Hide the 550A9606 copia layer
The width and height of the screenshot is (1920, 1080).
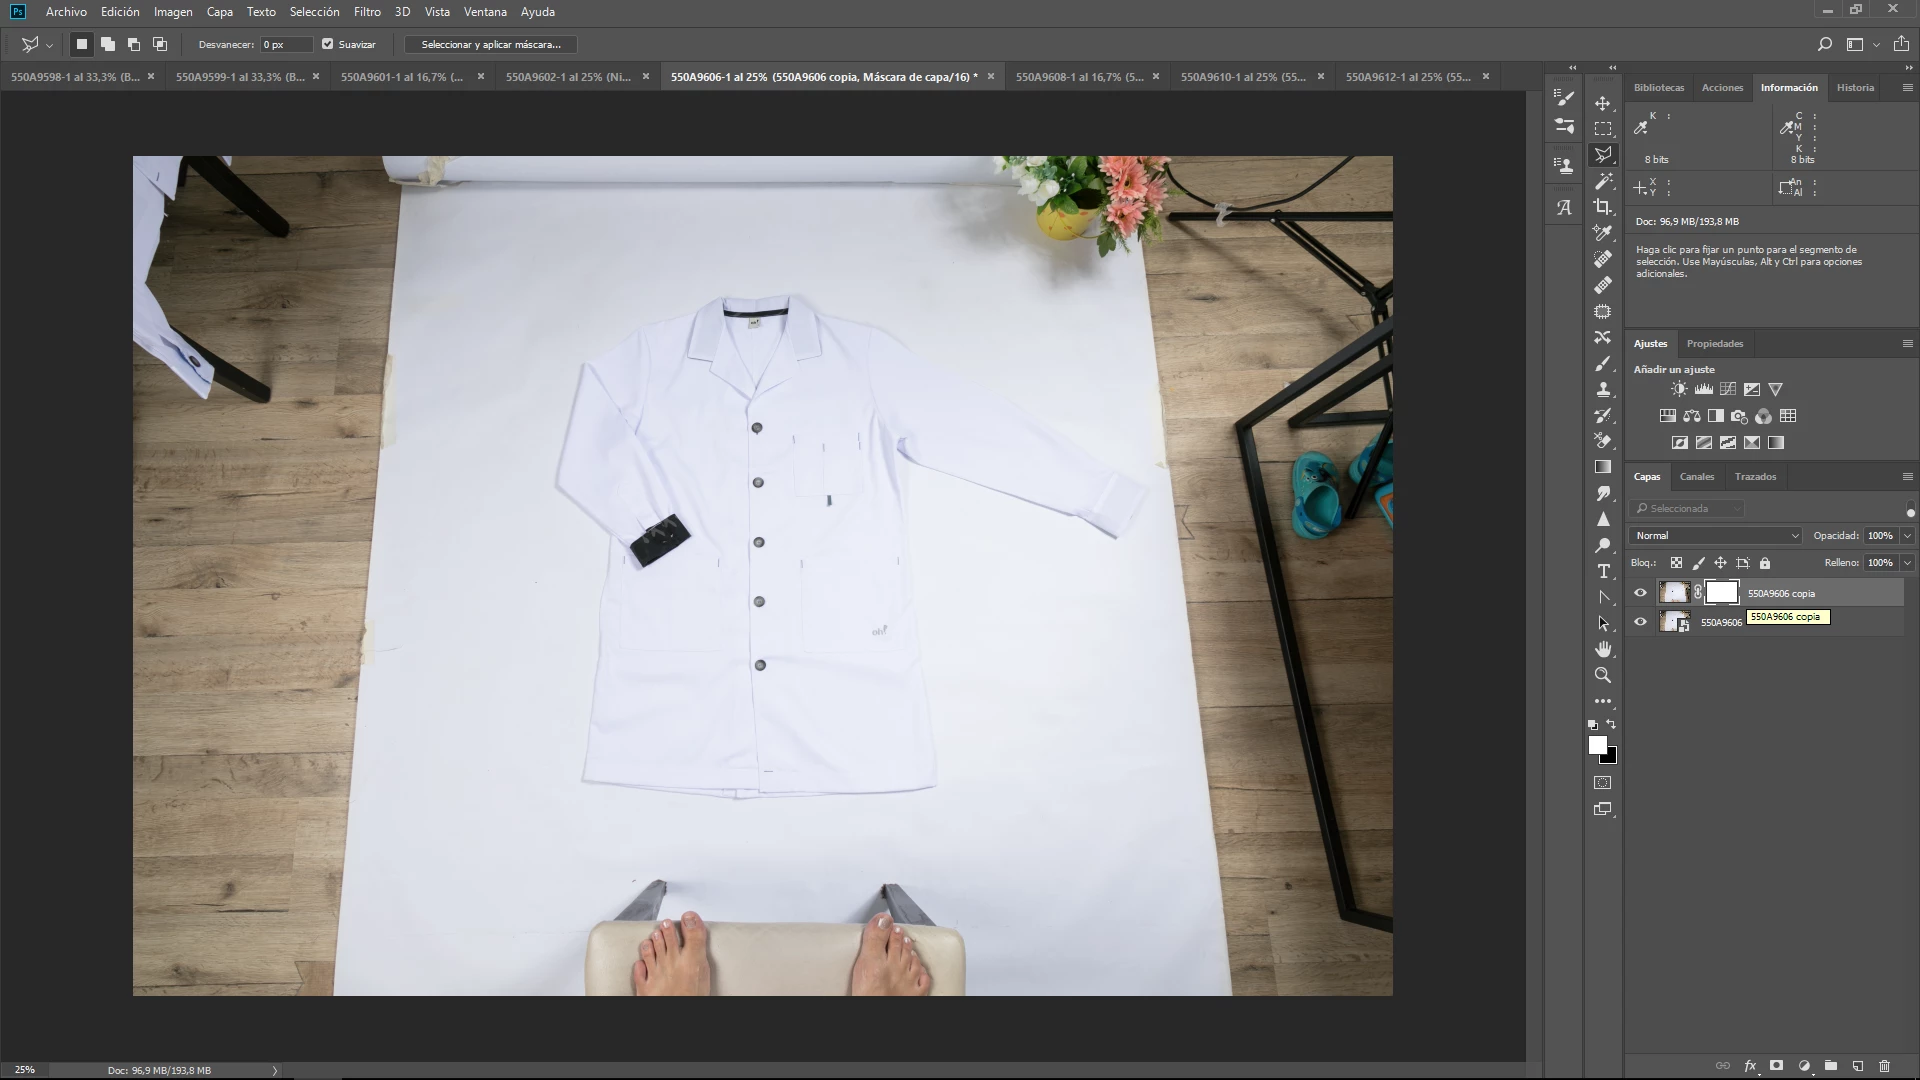pyautogui.click(x=1640, y=593)
